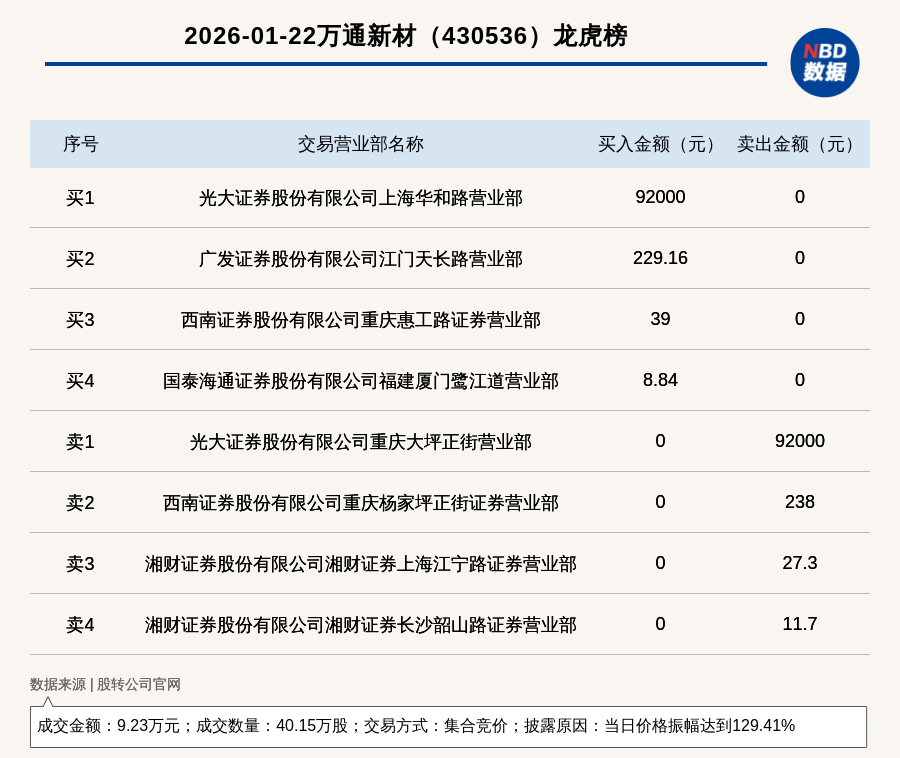Select the 卖4 sequence label
Viewport: 900px width, 758px height.
[x=80, y=625]
